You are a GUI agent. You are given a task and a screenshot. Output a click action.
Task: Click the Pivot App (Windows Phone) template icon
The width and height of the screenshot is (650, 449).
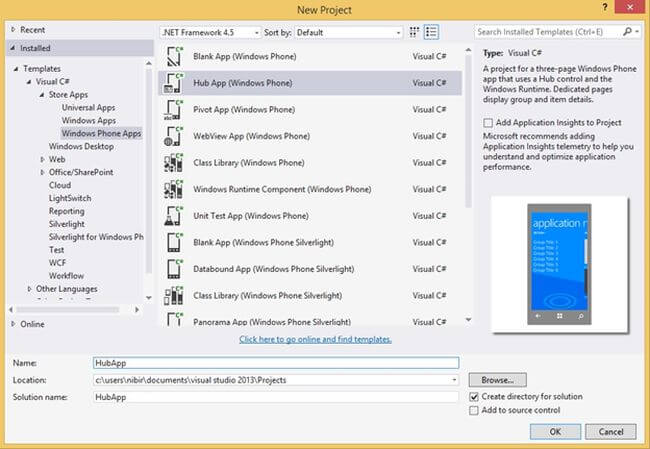(x=174, y=109)
